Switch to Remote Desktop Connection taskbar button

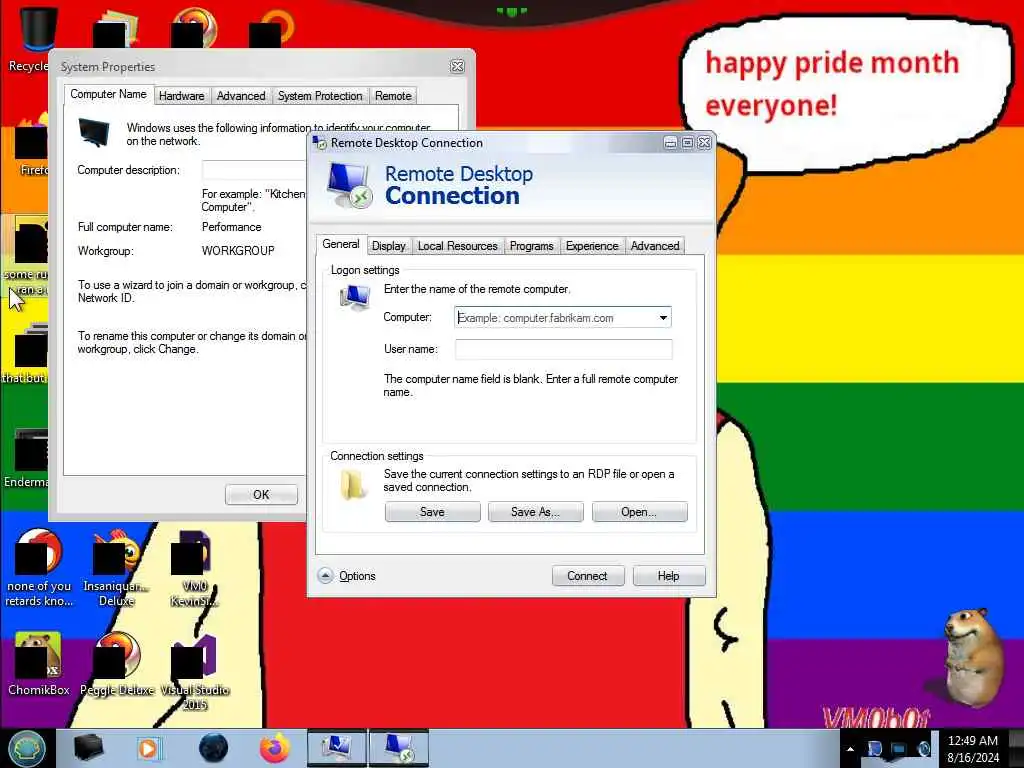coord(399,748)
